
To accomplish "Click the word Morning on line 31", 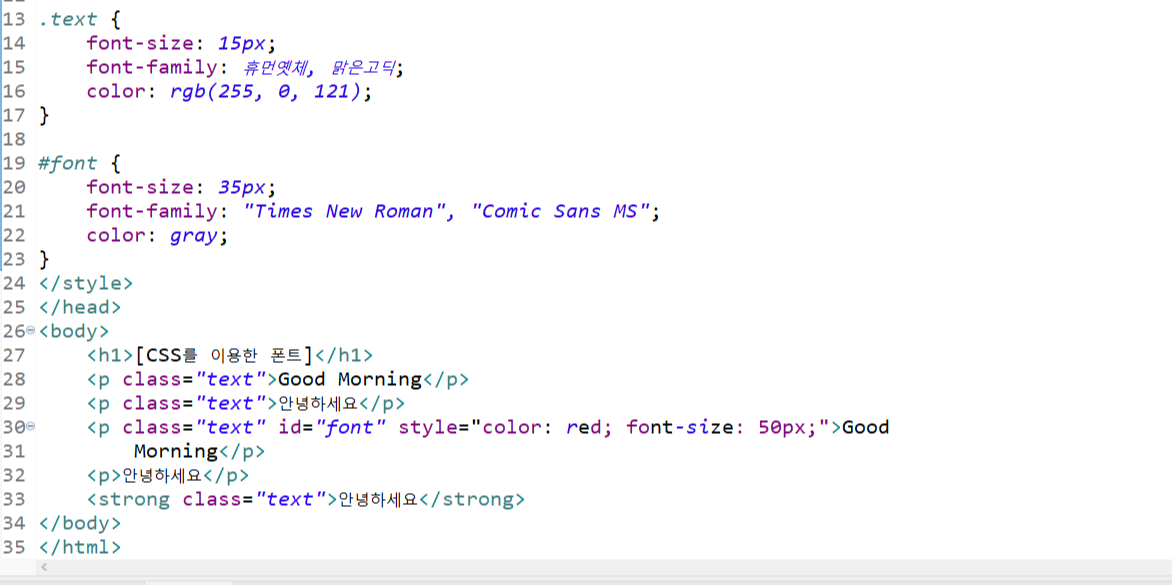I will tap(176, 451).
